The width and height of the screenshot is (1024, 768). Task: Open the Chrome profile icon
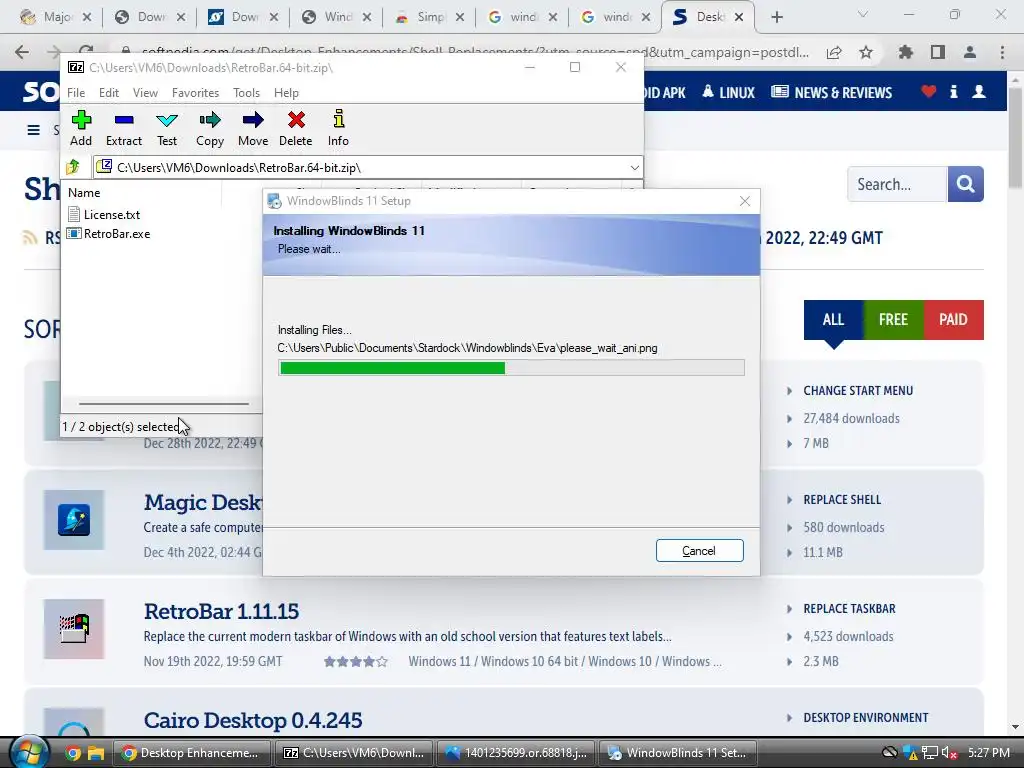(970, 52)
